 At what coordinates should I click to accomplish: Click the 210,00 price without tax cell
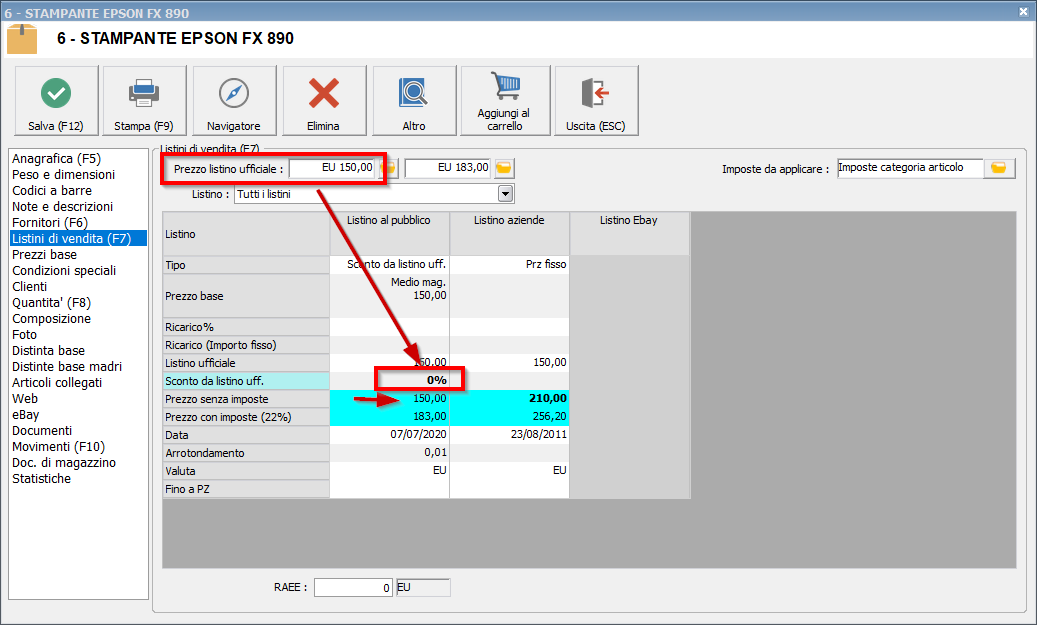pos(509,399)
